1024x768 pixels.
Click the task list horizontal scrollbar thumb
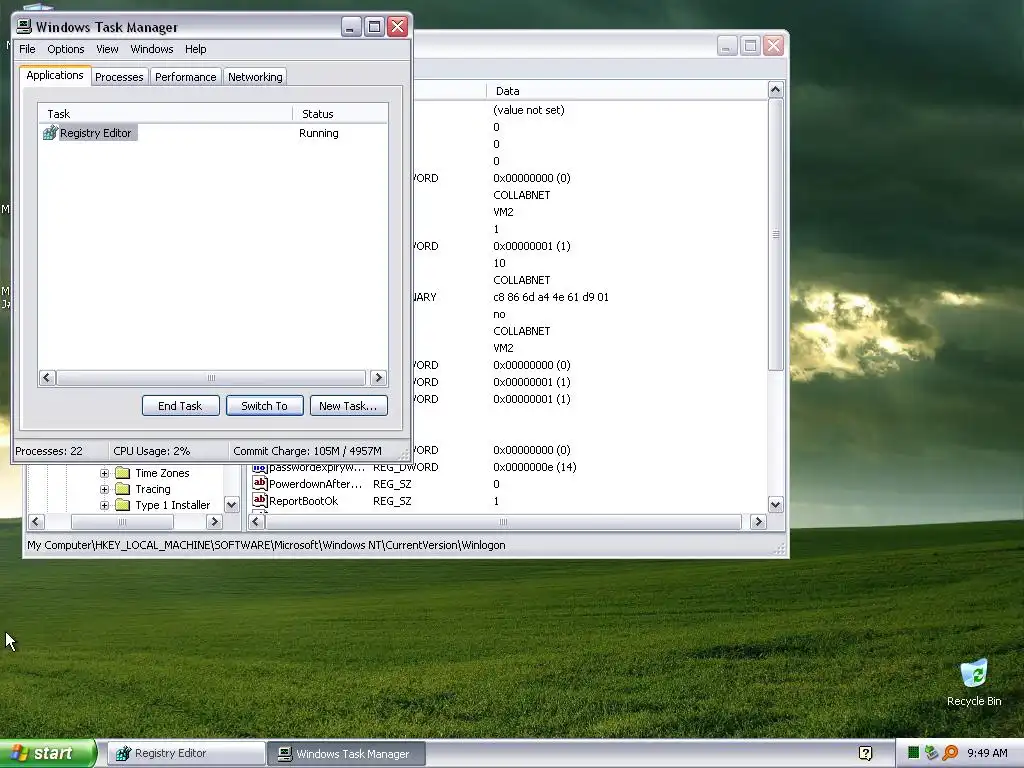tap(211, 378)
